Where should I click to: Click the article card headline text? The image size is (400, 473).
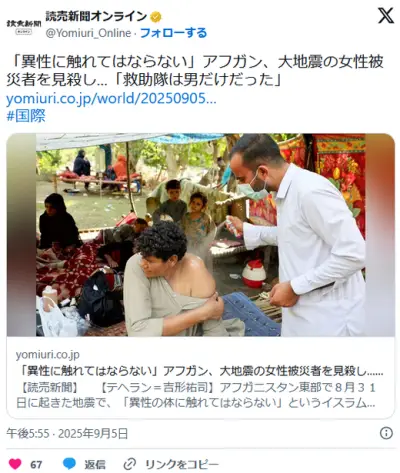coord(199,371)
